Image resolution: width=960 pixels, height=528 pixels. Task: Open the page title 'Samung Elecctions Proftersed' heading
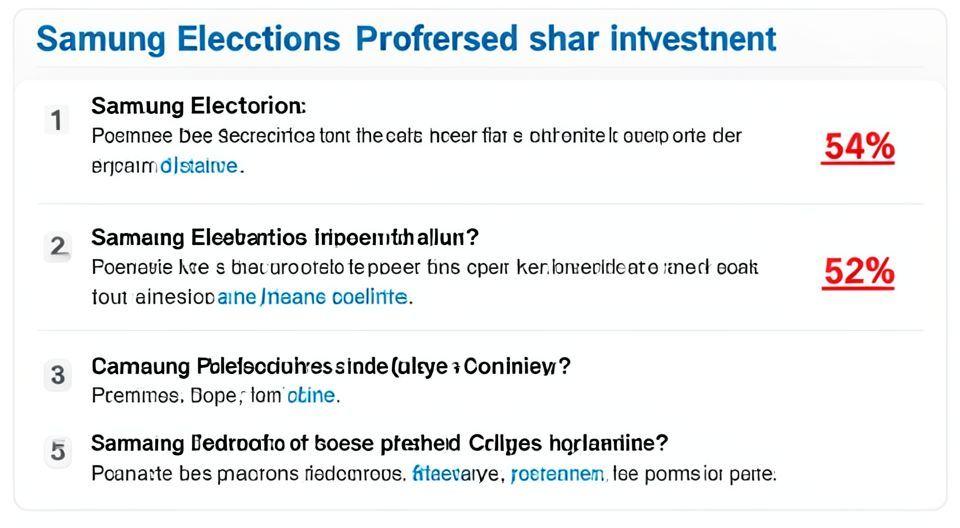pos(406,39)
